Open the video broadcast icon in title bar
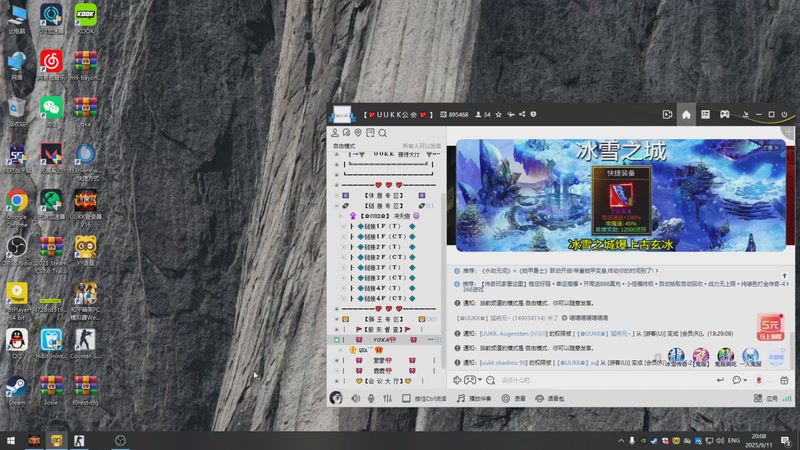 pos(667,115)
